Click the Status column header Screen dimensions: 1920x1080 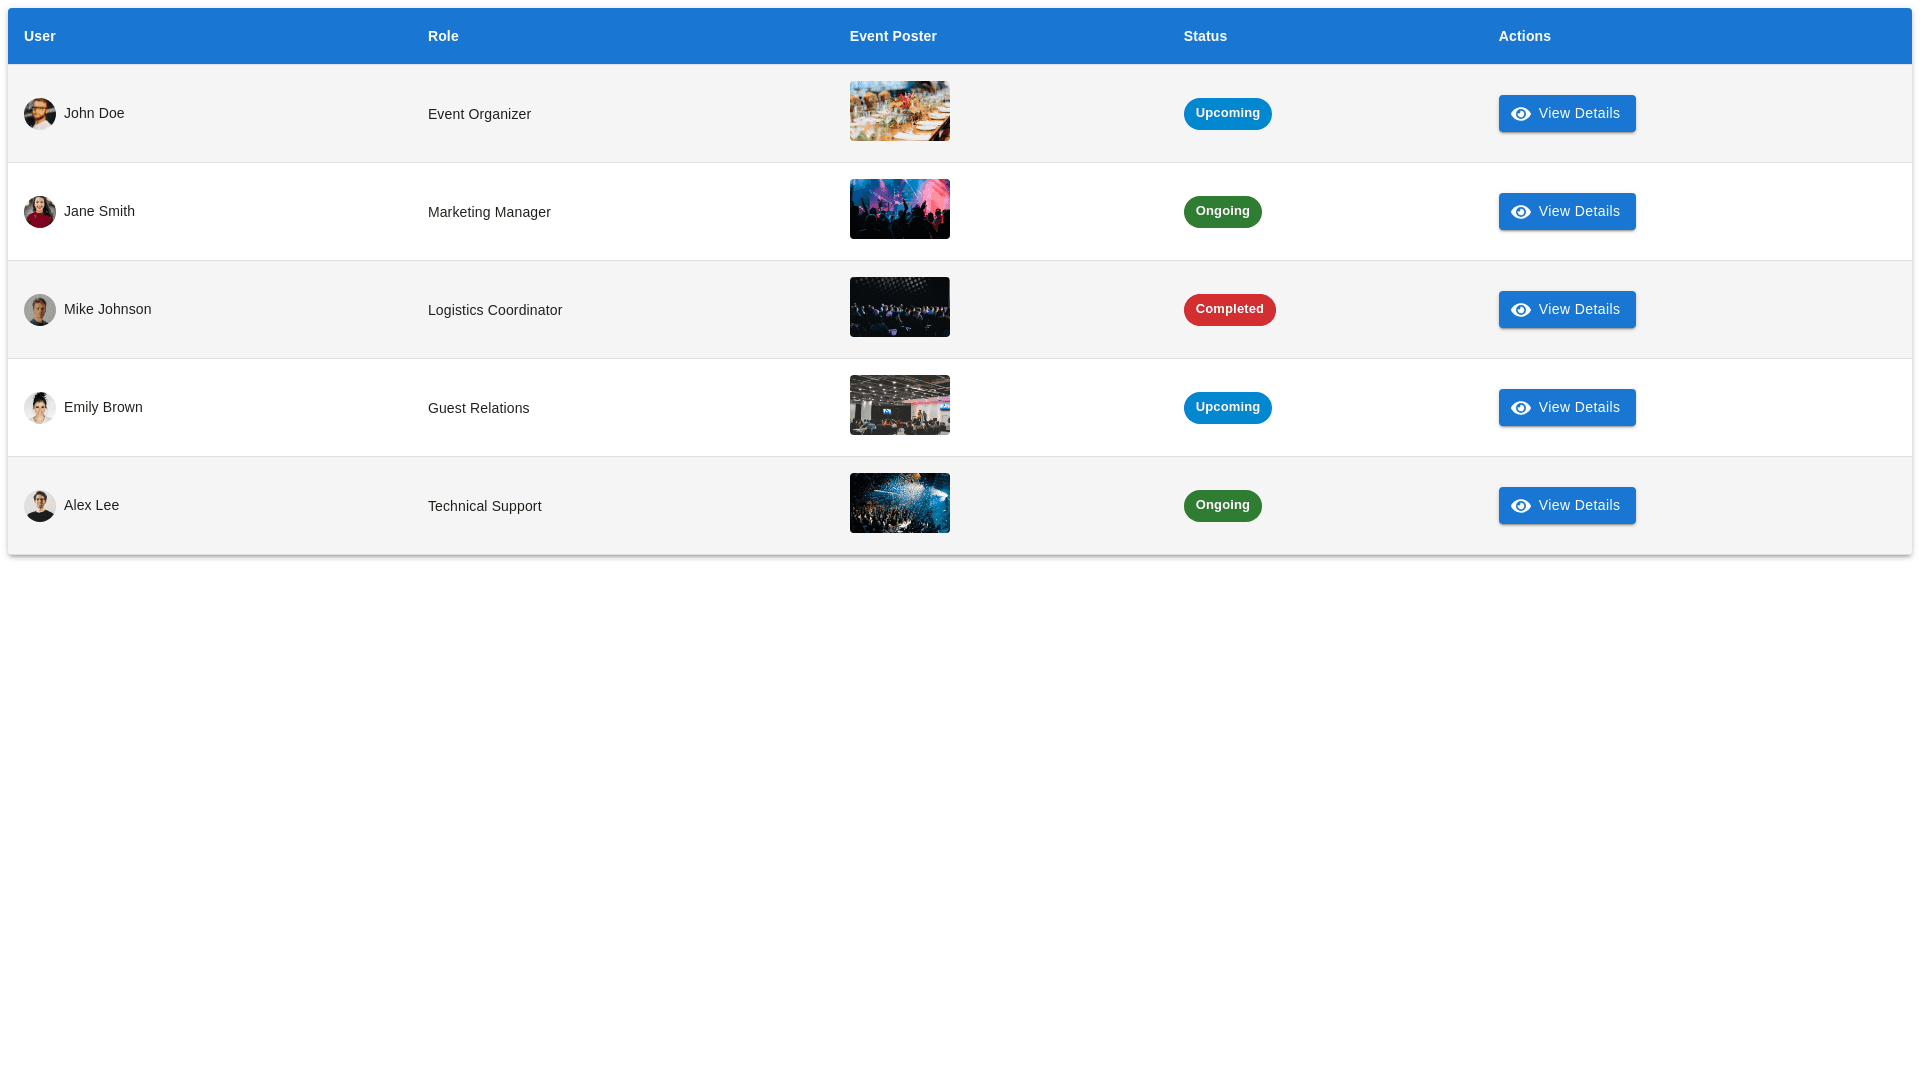pos(1204,36)
